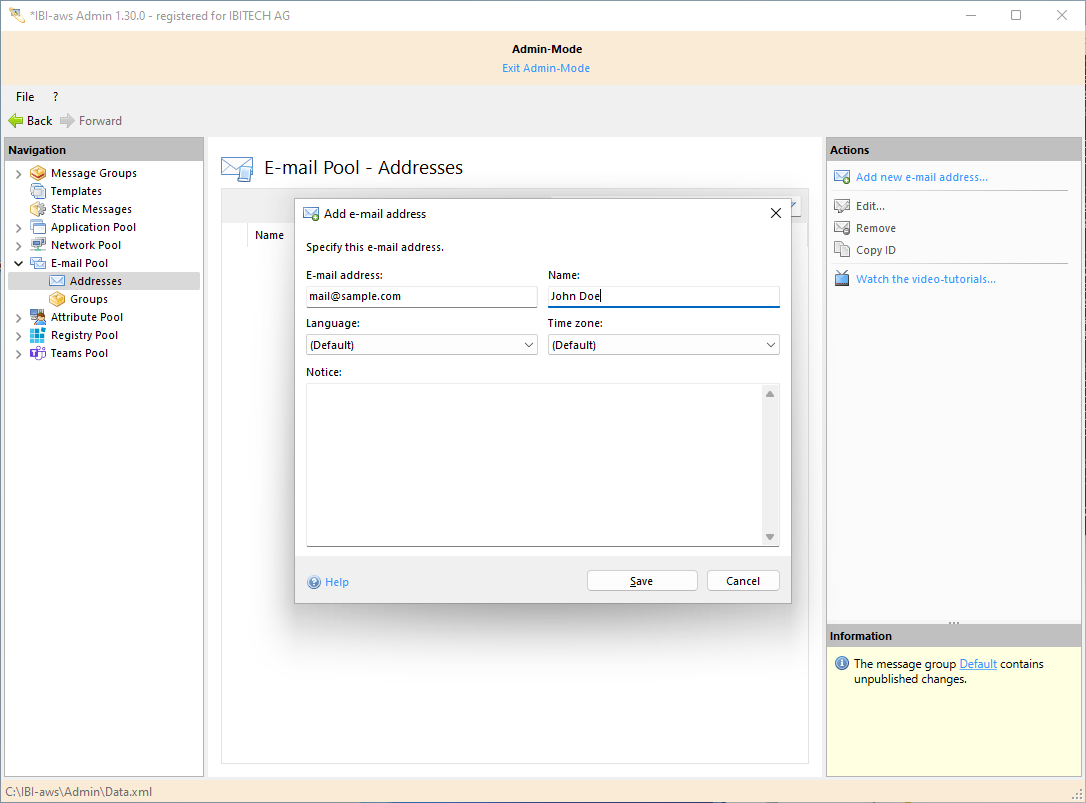
Task: Click the Exit Admin-Mode link
Action: click(546, 68)
